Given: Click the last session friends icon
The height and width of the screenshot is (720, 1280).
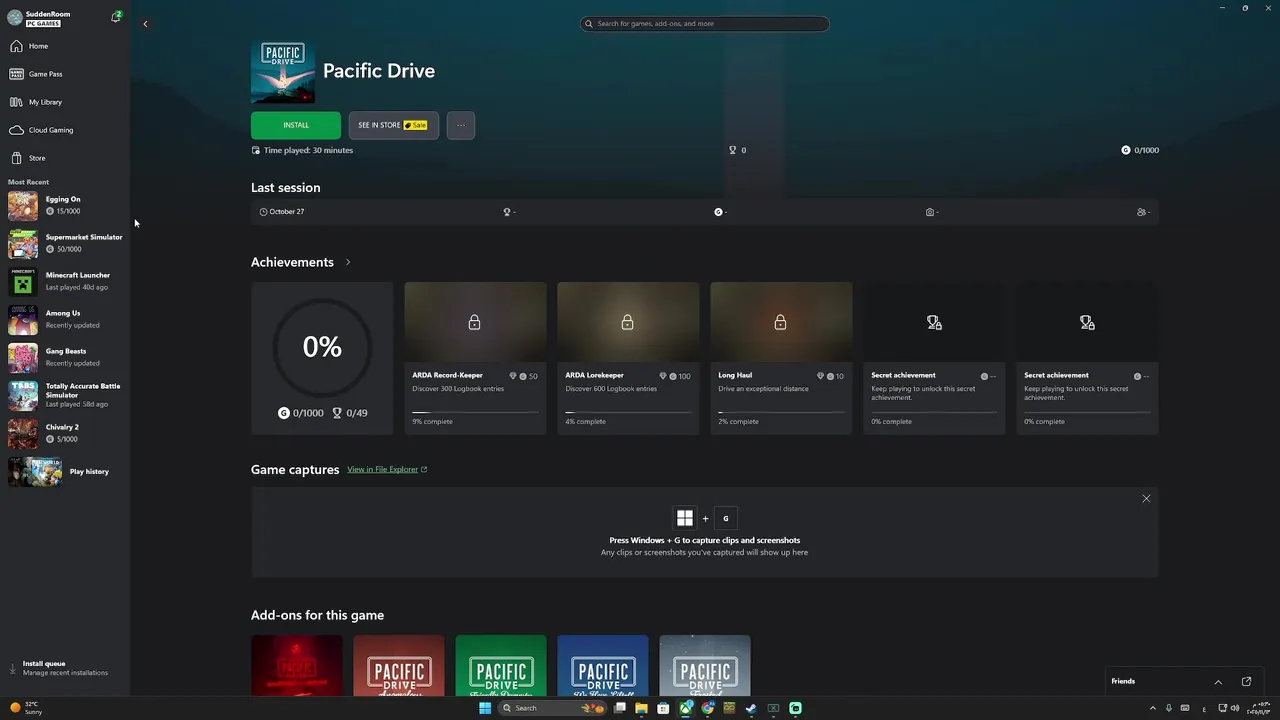Looking at the screenshot, I should pos(1141,212).
